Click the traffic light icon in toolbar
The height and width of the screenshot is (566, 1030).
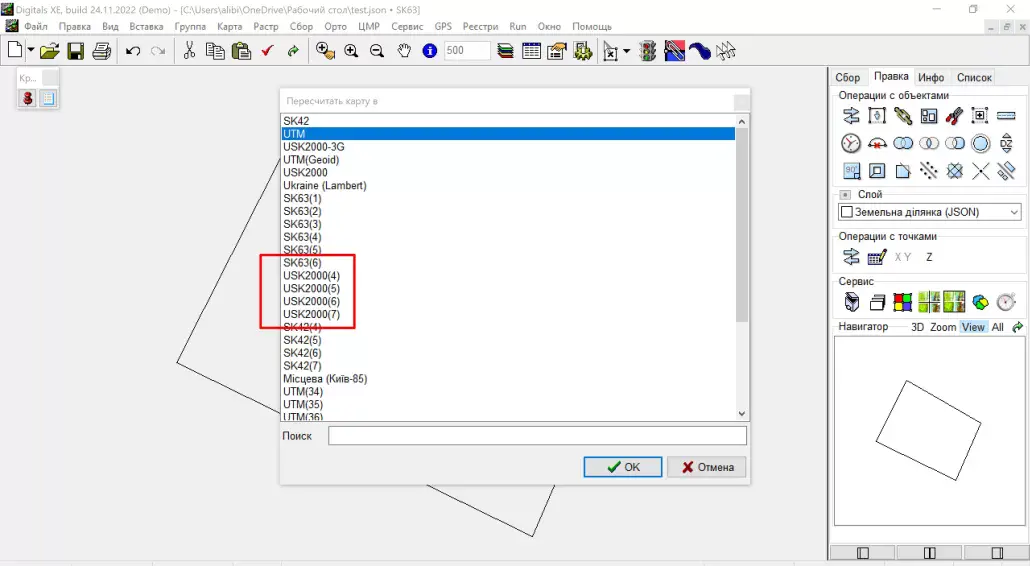point(648,51)
